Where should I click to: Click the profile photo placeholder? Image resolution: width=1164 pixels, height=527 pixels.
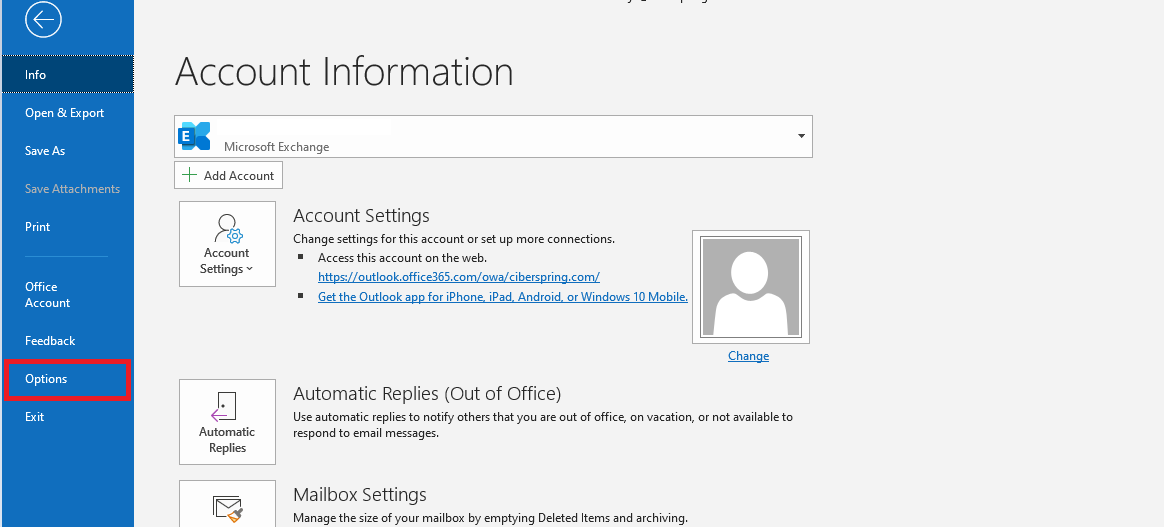click(x=751, y=287)
